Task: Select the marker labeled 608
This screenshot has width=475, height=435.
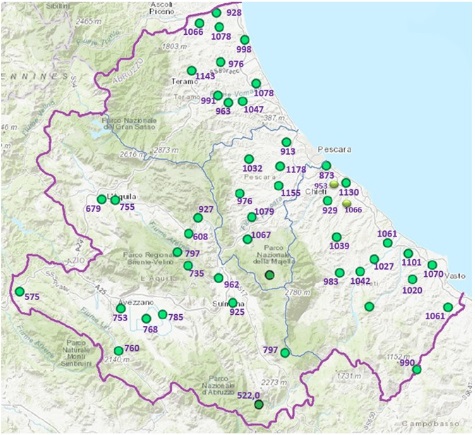Action: [189, 233]
